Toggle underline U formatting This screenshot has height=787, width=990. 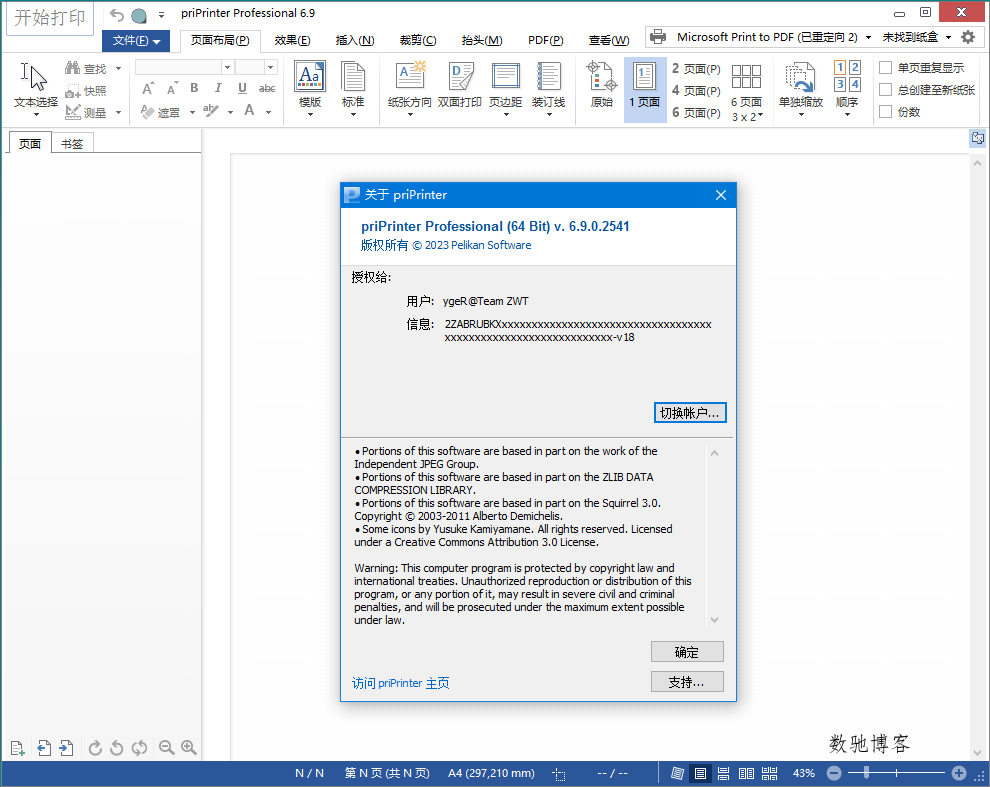[x=242, y=88]
